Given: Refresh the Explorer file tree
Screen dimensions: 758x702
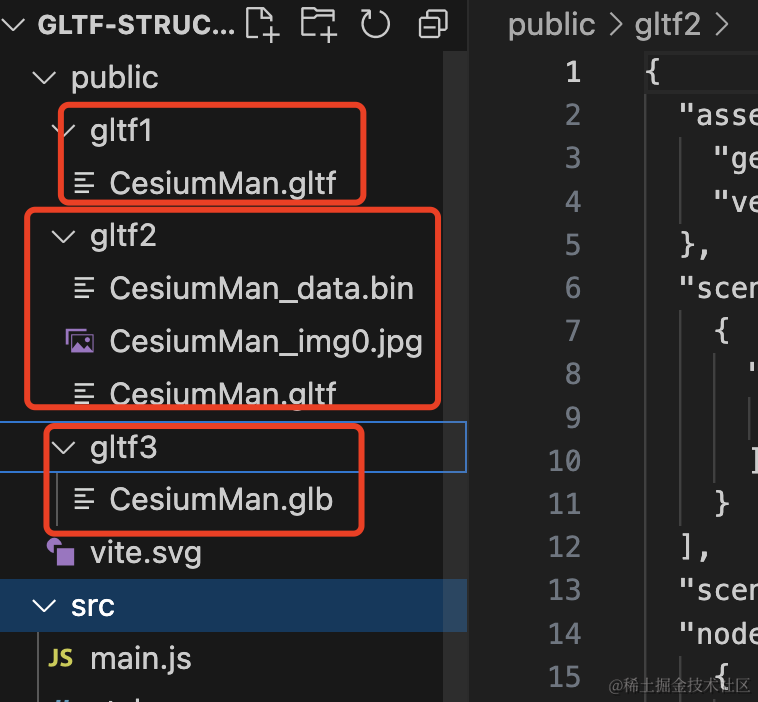Looking at the screenshot, I should 375,24.
